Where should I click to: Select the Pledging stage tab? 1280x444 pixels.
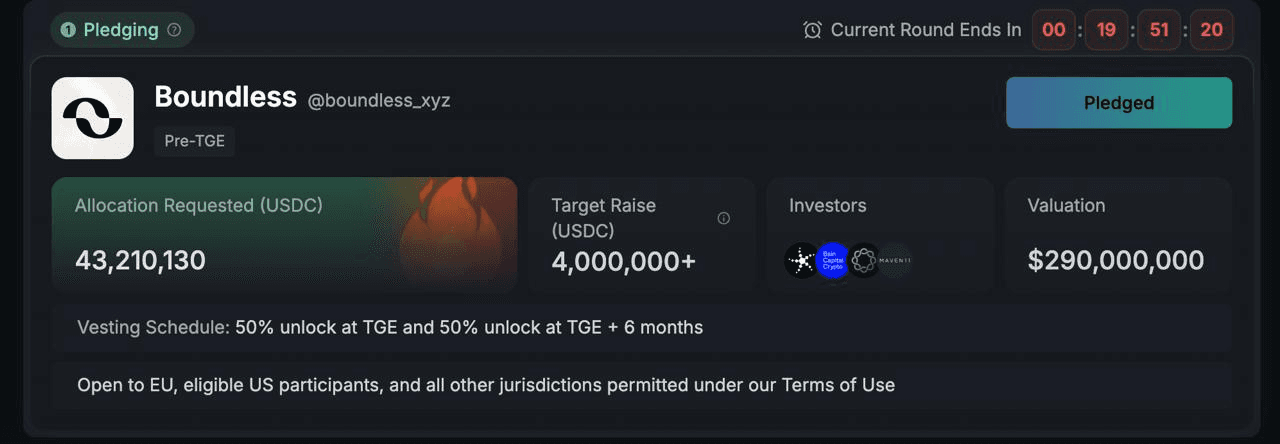tap(122, 30)
